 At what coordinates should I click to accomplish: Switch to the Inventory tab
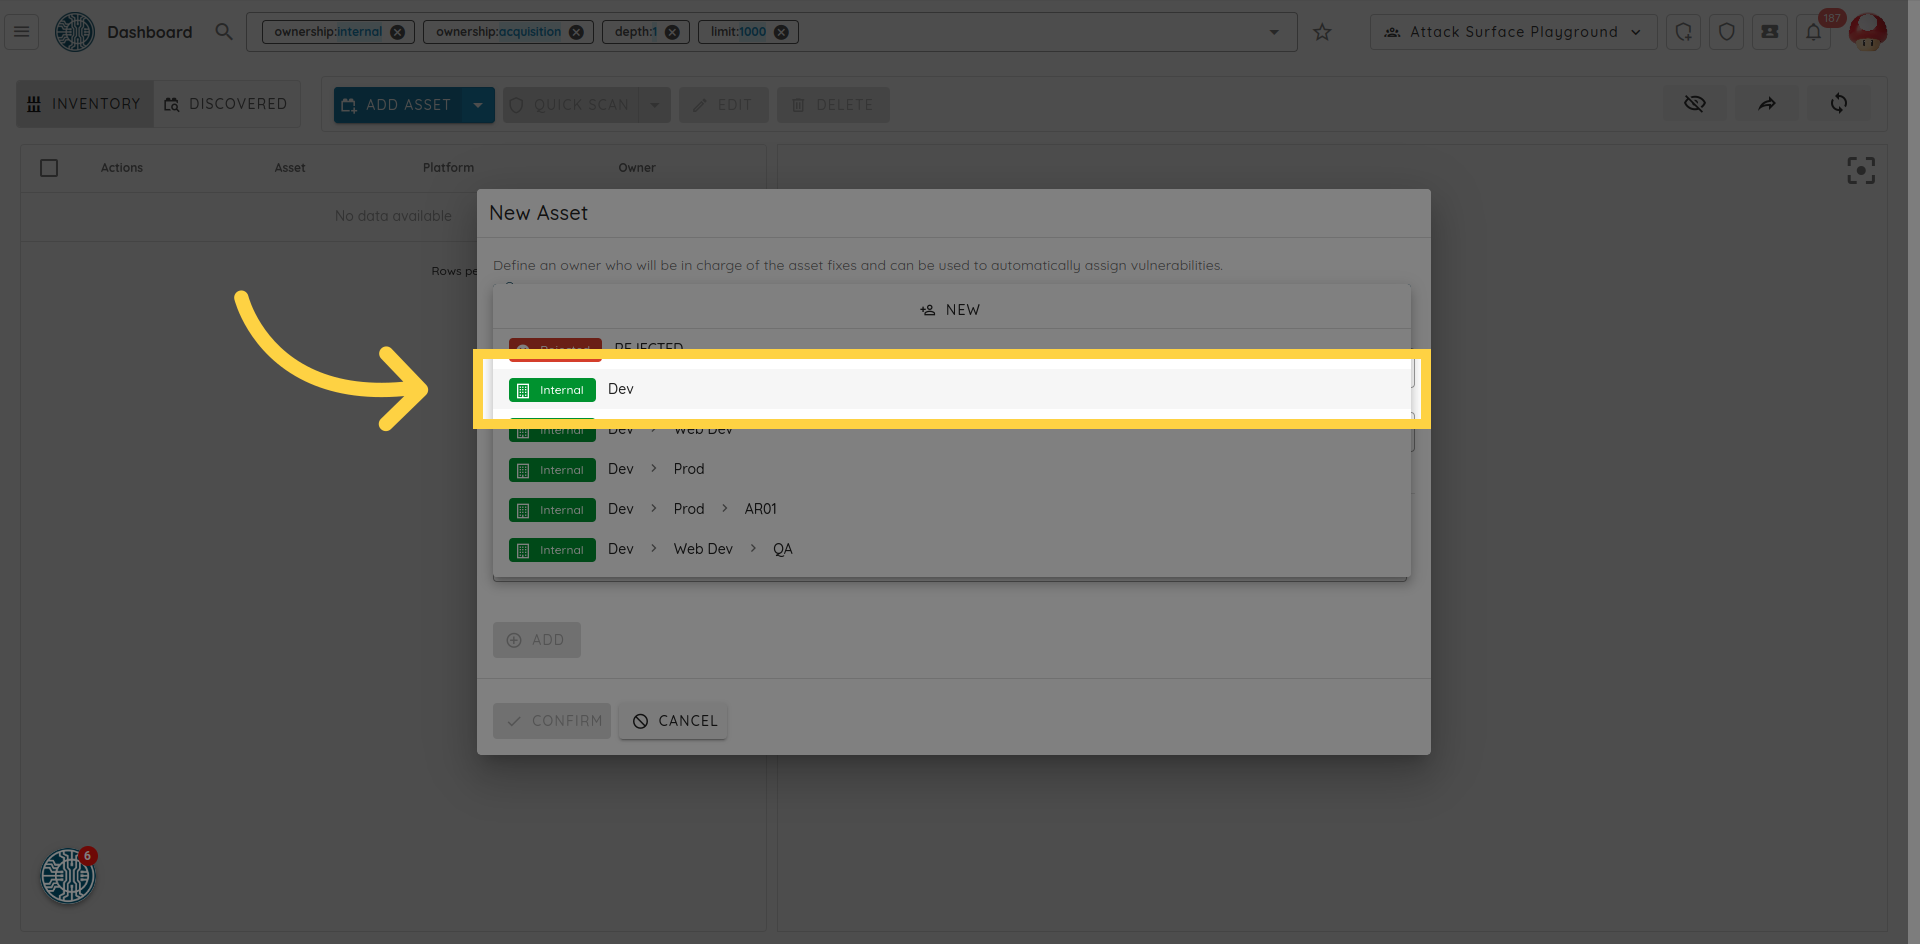point(85,104)
